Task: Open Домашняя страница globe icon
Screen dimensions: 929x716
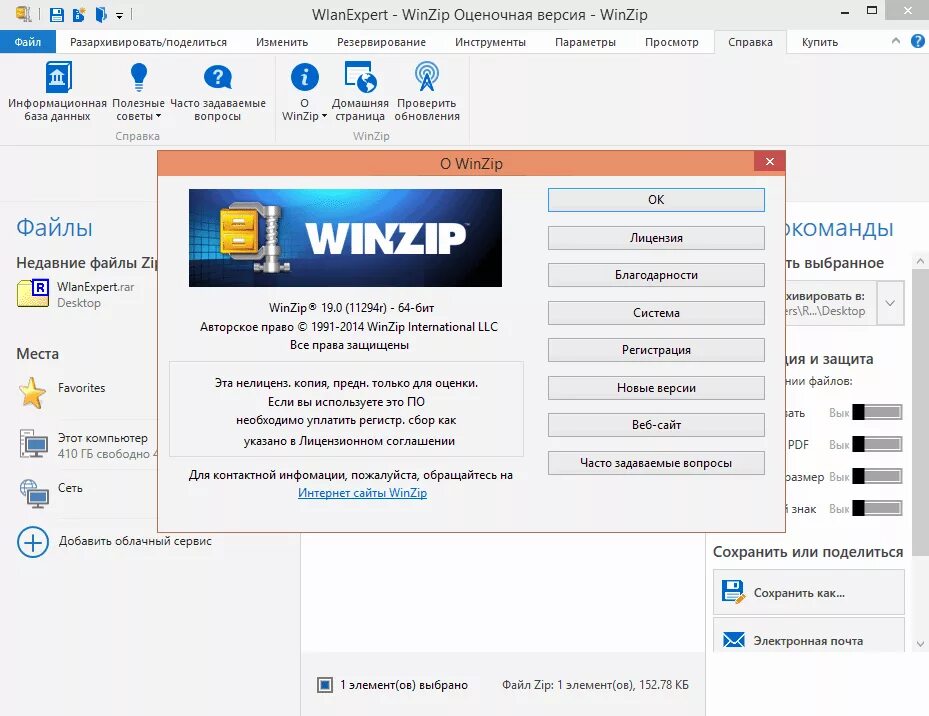Action: pyautogui.click(x=360, y=78)
